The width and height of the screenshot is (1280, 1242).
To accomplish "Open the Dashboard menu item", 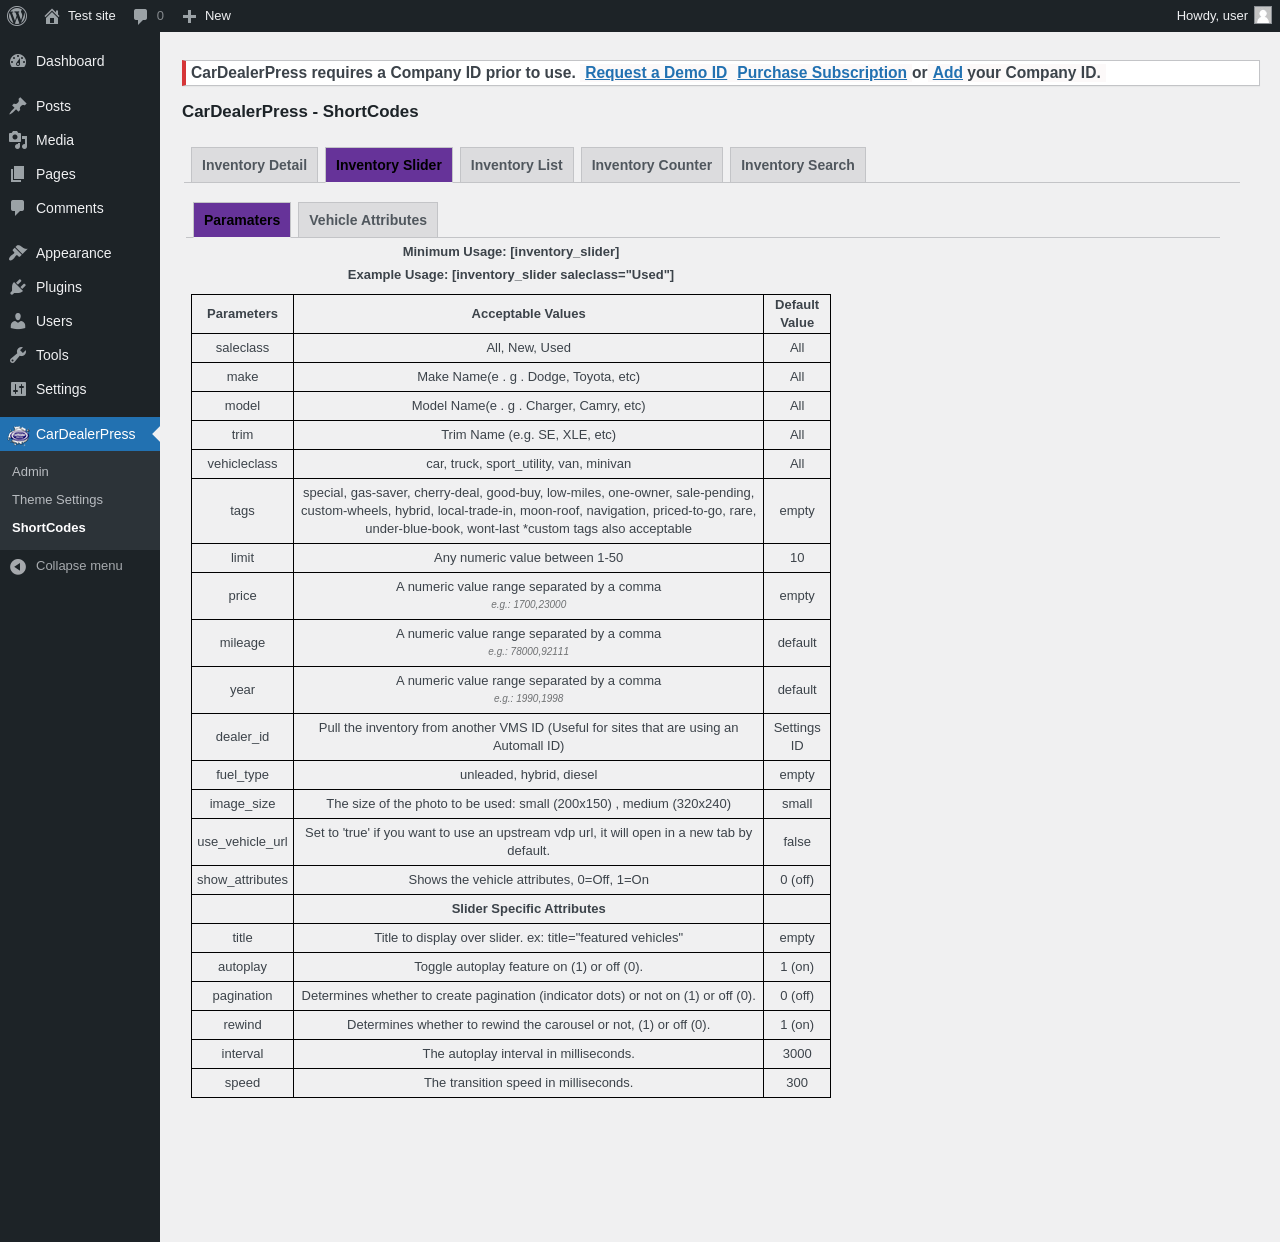I will tap(70, 61).
